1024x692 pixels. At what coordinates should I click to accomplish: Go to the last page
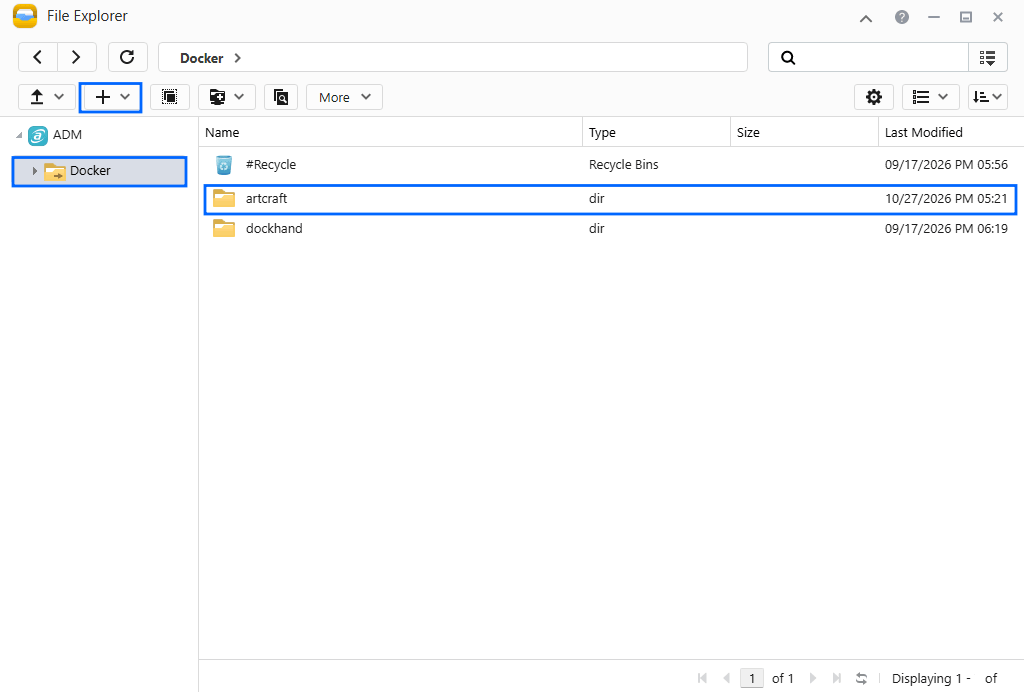837,678
